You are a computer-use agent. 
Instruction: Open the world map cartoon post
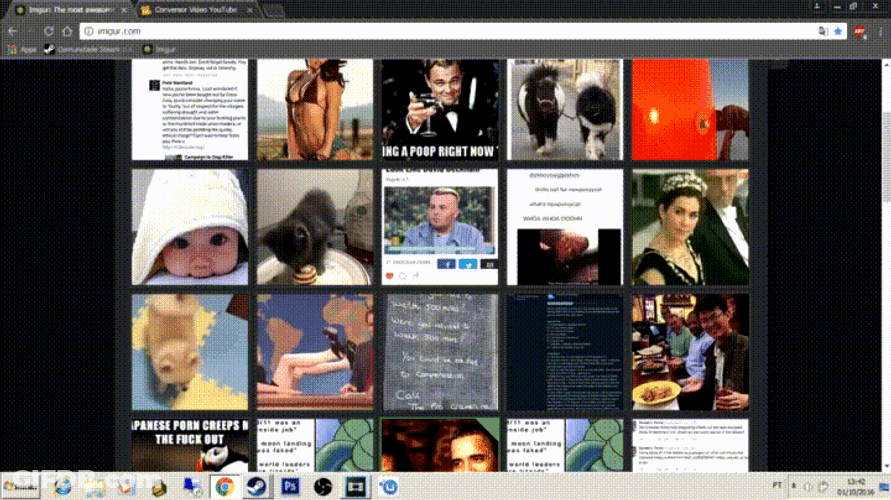pos(315,352)
